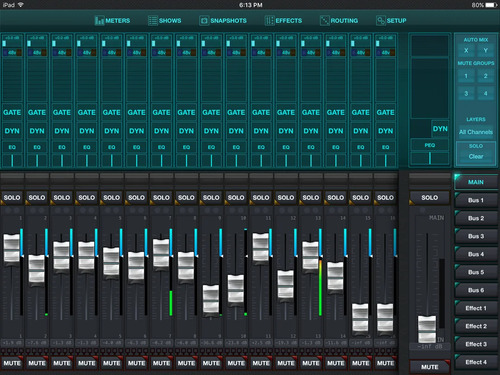Open PEQ on the main strip
The width and height of the screenshot is (500, 375).
[x=430, y=145]
